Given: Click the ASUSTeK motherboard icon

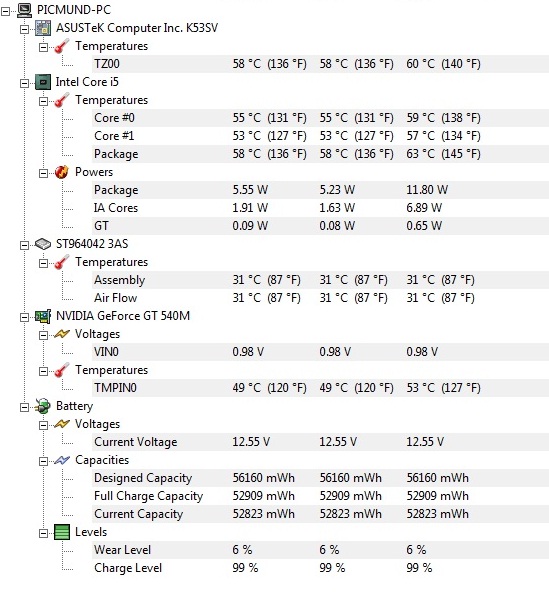Looking at the screenshot, I should click(x=43, y=28).
